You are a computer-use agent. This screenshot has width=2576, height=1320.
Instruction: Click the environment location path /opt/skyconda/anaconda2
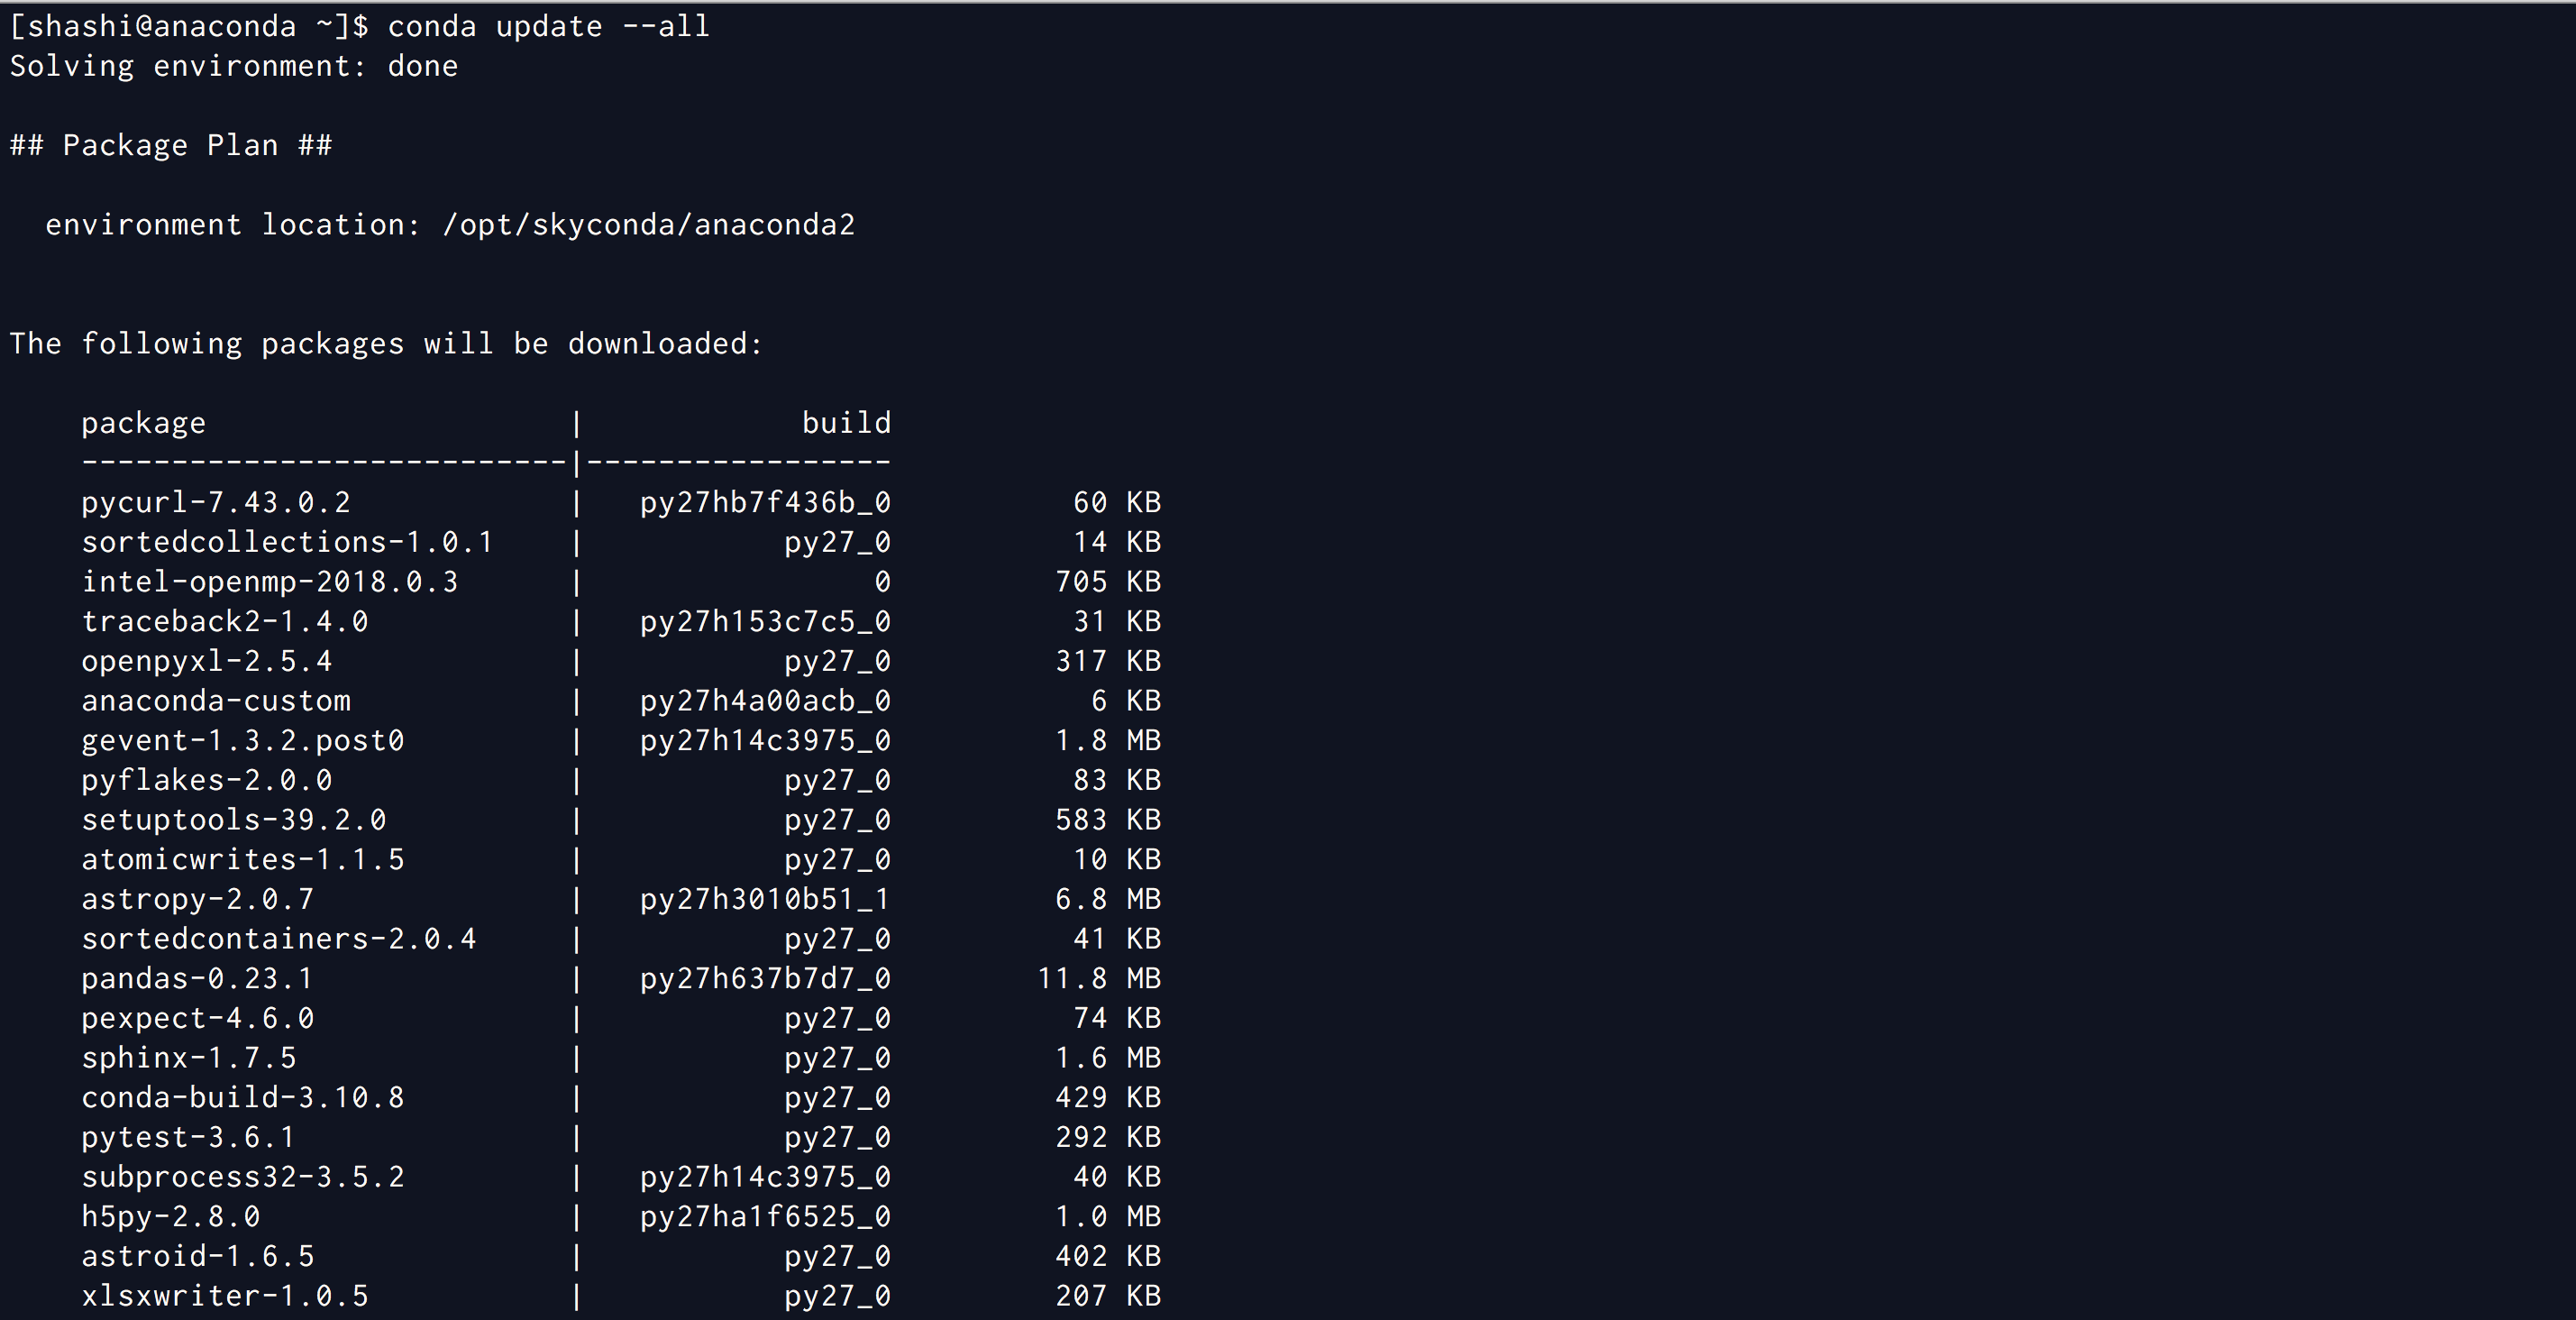coord(648,224)
